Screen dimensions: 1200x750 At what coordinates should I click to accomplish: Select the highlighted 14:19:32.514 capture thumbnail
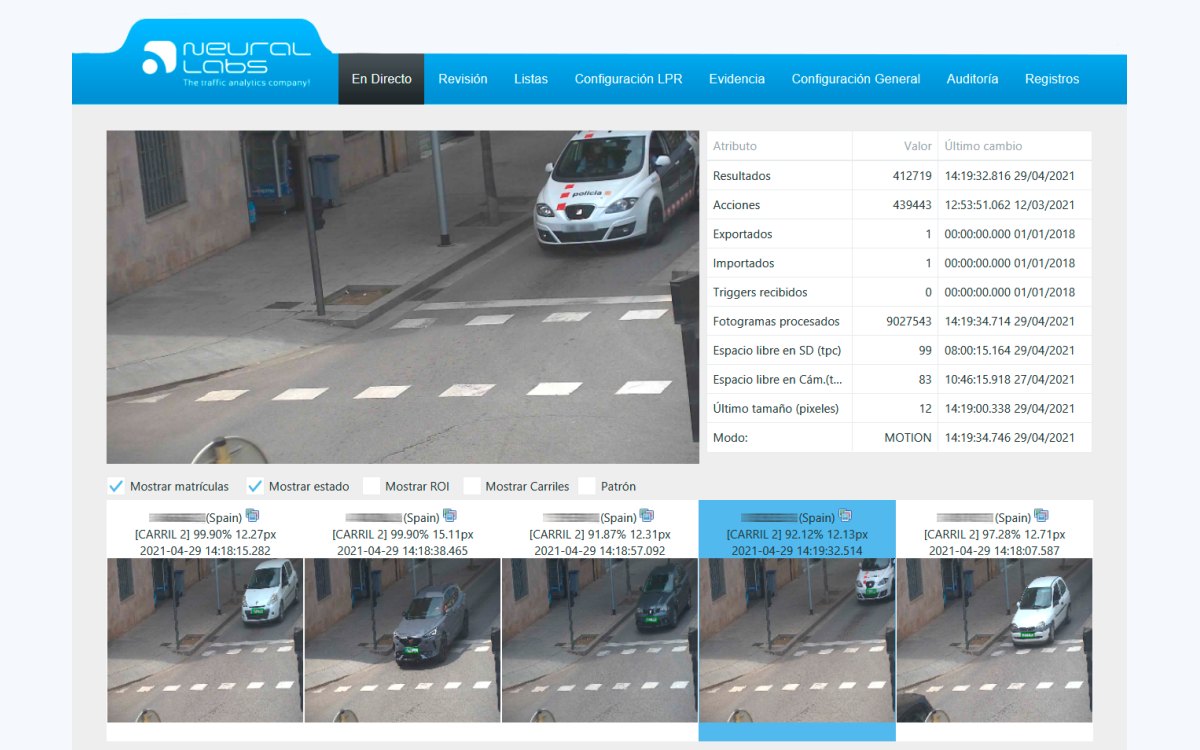point(797,640)
